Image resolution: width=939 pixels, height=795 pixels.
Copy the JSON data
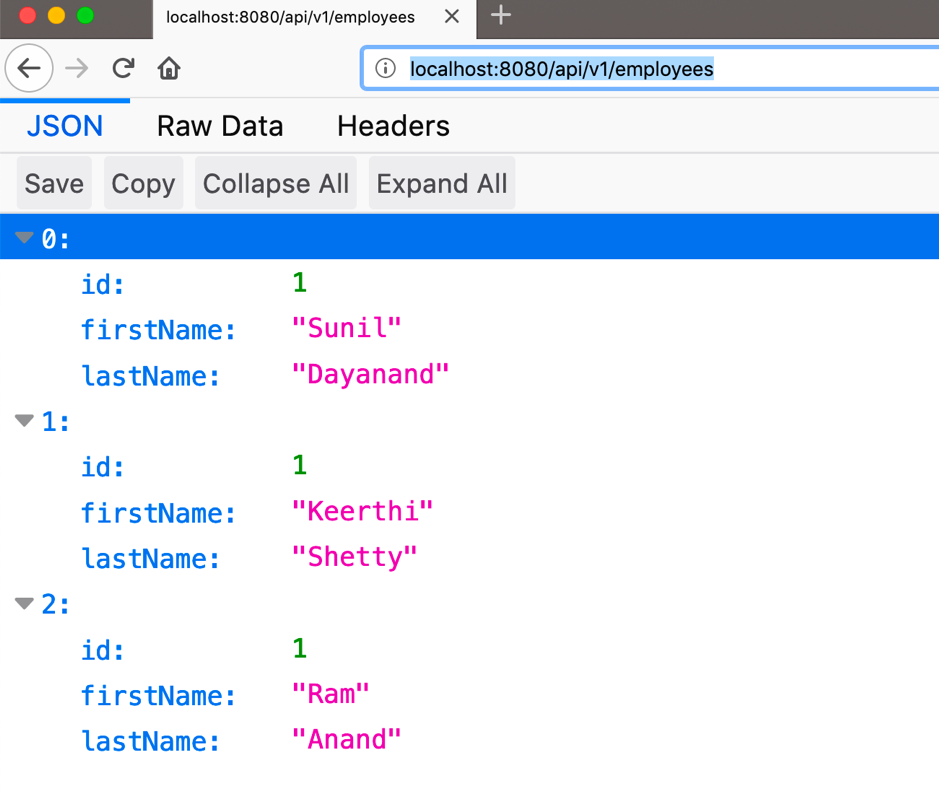[x=143, y=183]
